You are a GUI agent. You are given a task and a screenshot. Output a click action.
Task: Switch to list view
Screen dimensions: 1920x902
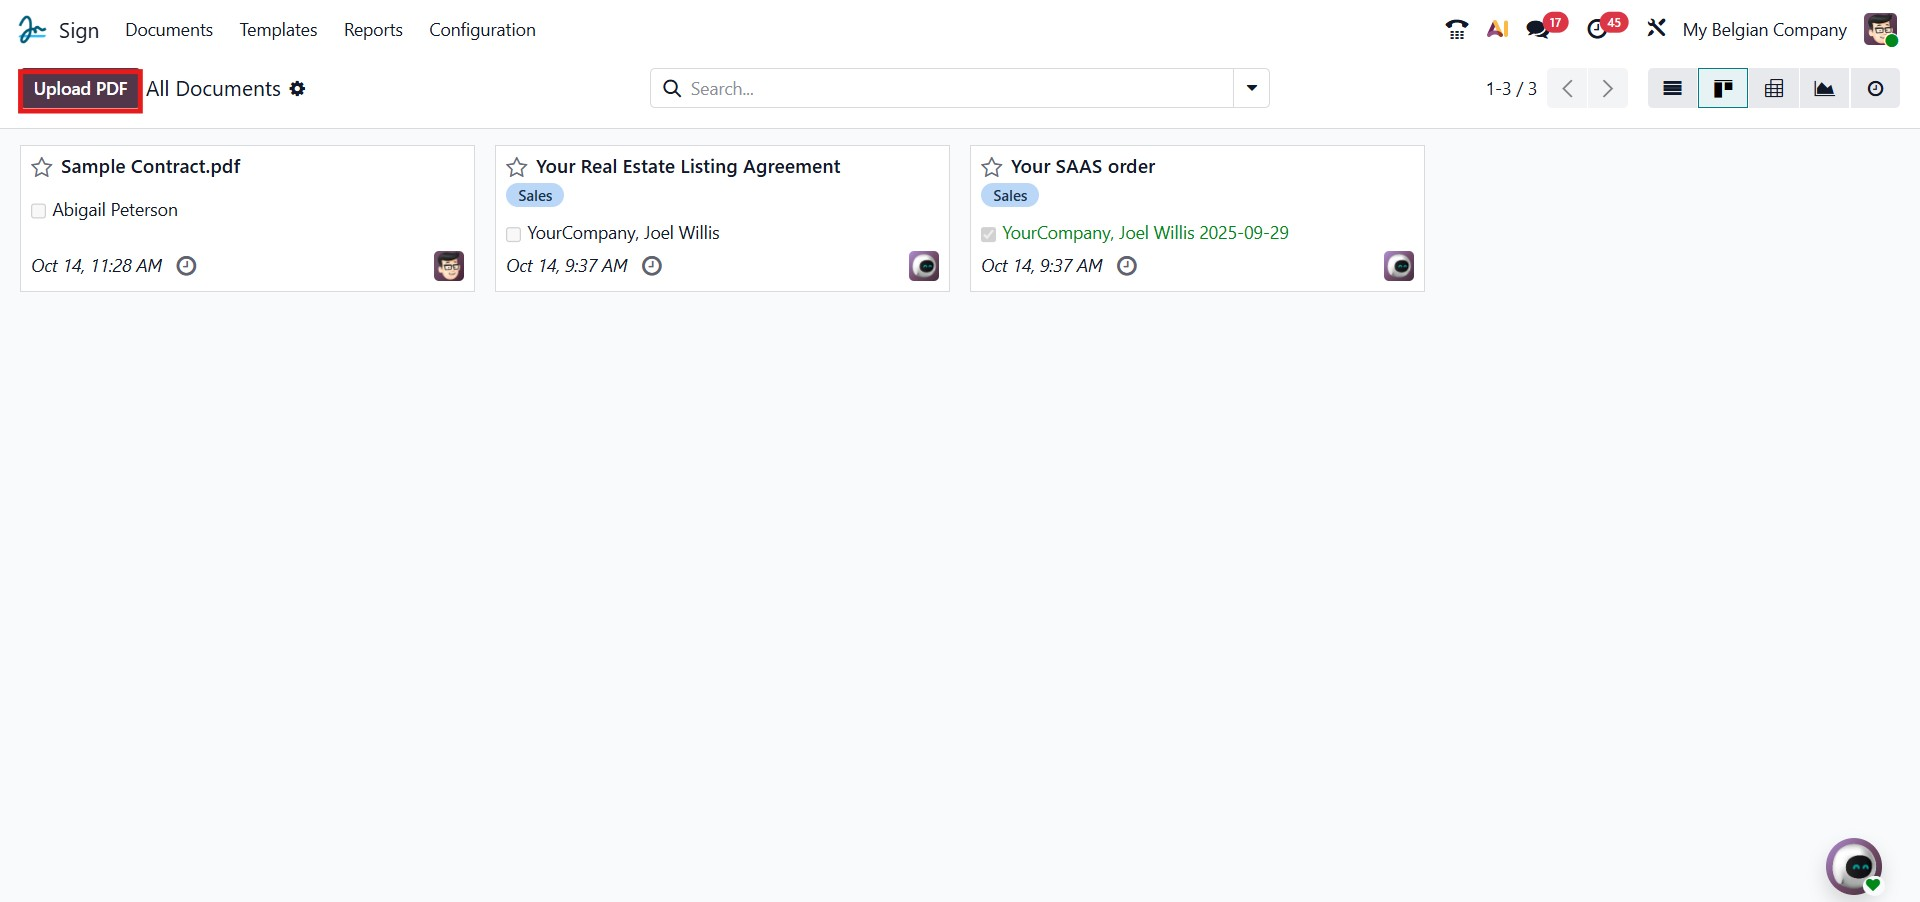tap(1672, 89)
